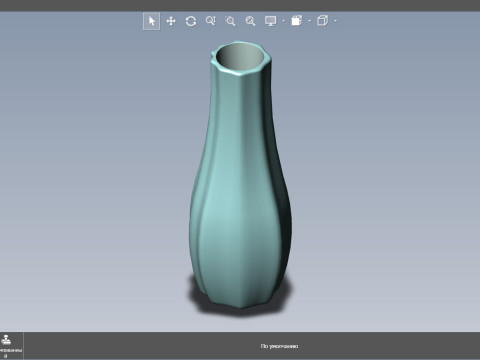Viewport: 480px width, 360px height.
Task: Click the 'По умолчанию' label in bottom bar
Action: [x=279, y=346]
